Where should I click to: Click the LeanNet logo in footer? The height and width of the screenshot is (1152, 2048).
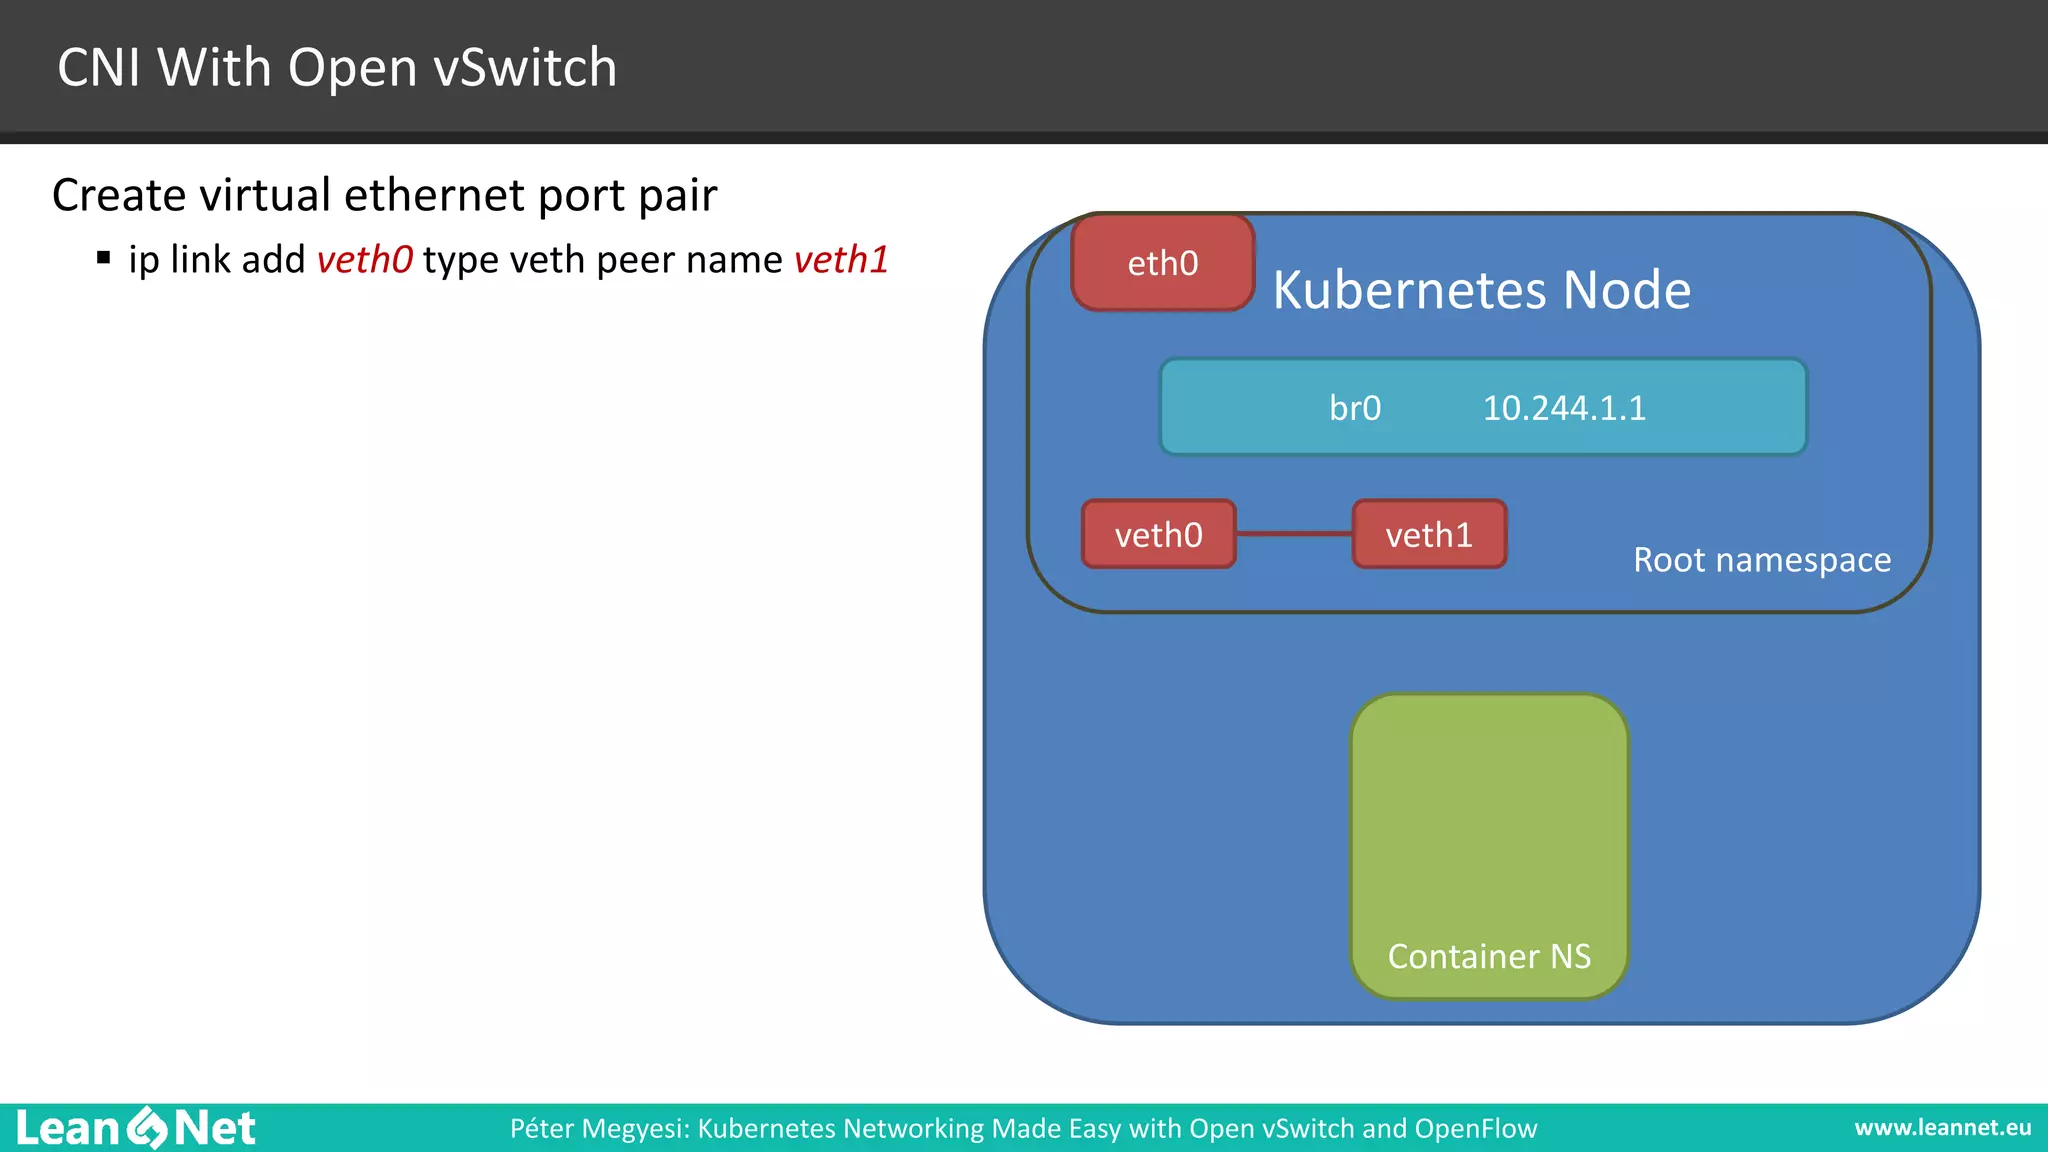point(136,1128)
